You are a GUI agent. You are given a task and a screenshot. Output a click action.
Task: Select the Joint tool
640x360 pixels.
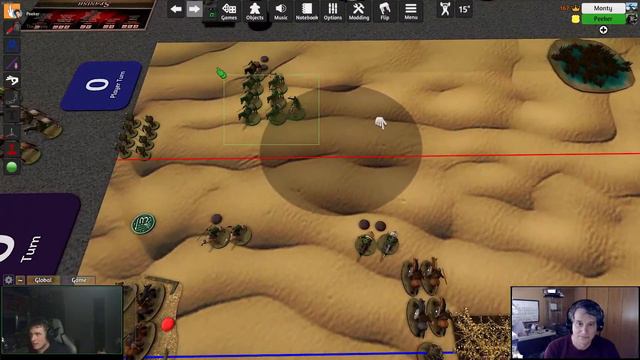tap(12, 98)
